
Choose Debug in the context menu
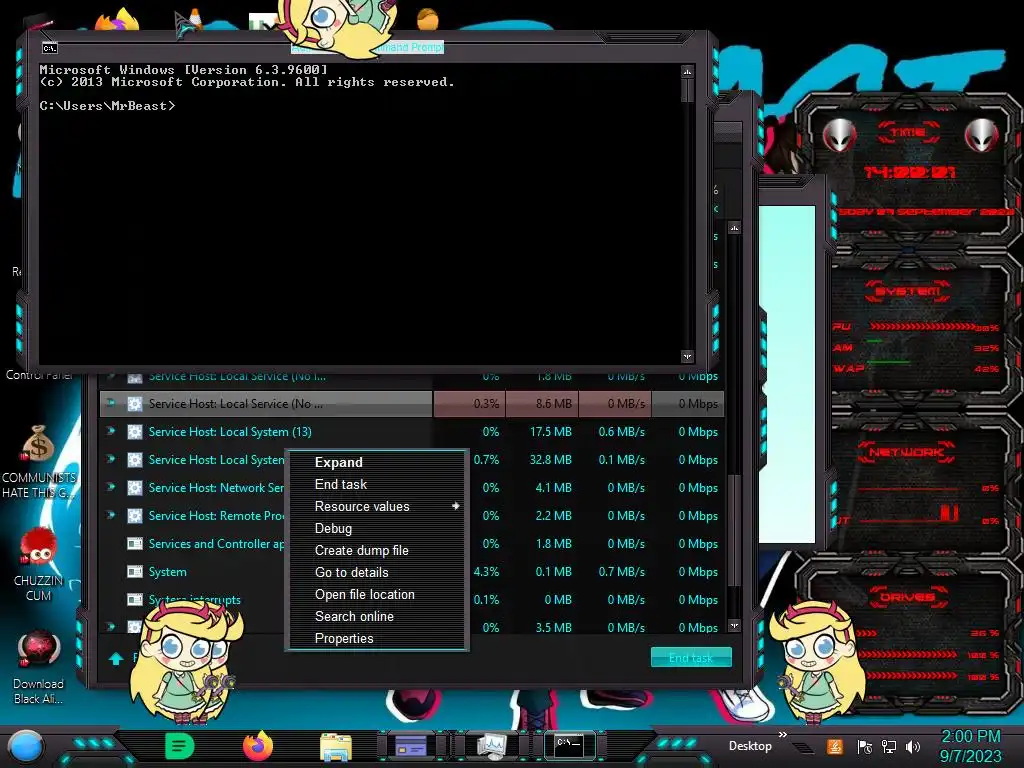pyautogui.click(x=333, y=528)
